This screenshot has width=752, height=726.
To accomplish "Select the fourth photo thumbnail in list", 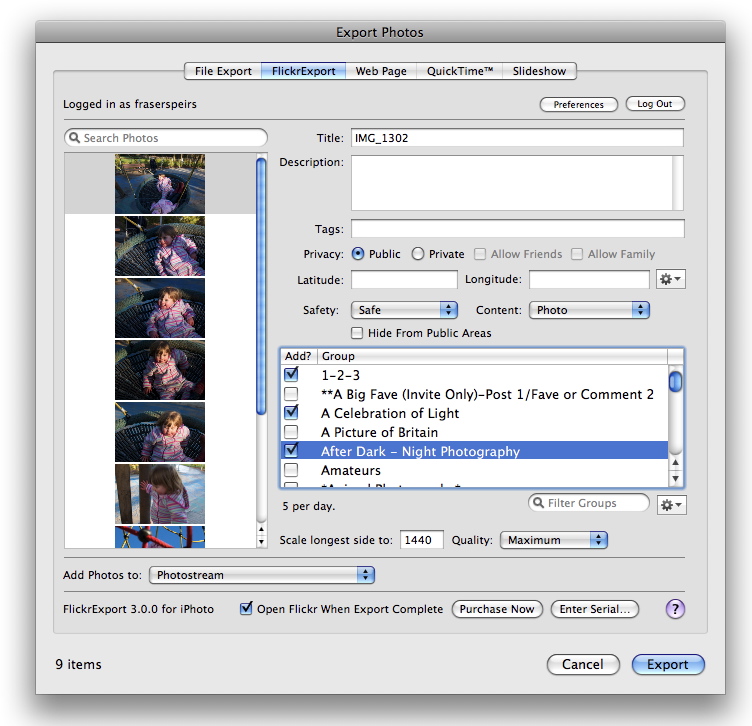I will coord(160,370).
